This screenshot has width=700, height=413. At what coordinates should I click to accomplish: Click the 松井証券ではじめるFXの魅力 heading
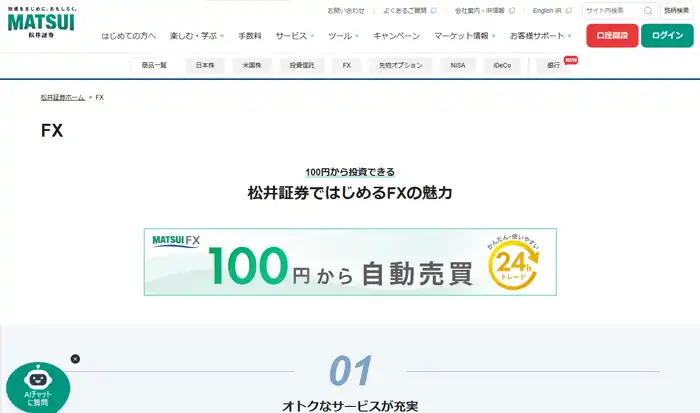pos(350,193)
